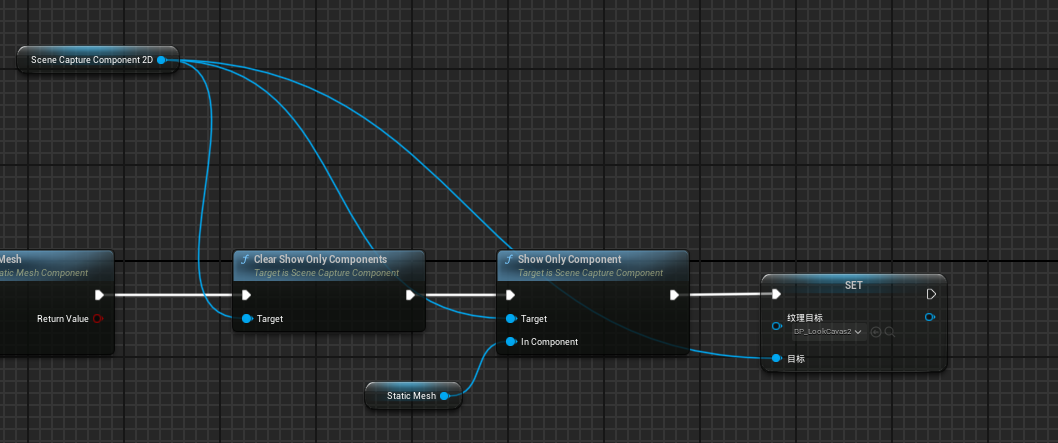This screenshot has width=1058, height=443.
Task: Open the BP_LookCavas2 asset dropdown
Action: (x=829, y=332)
